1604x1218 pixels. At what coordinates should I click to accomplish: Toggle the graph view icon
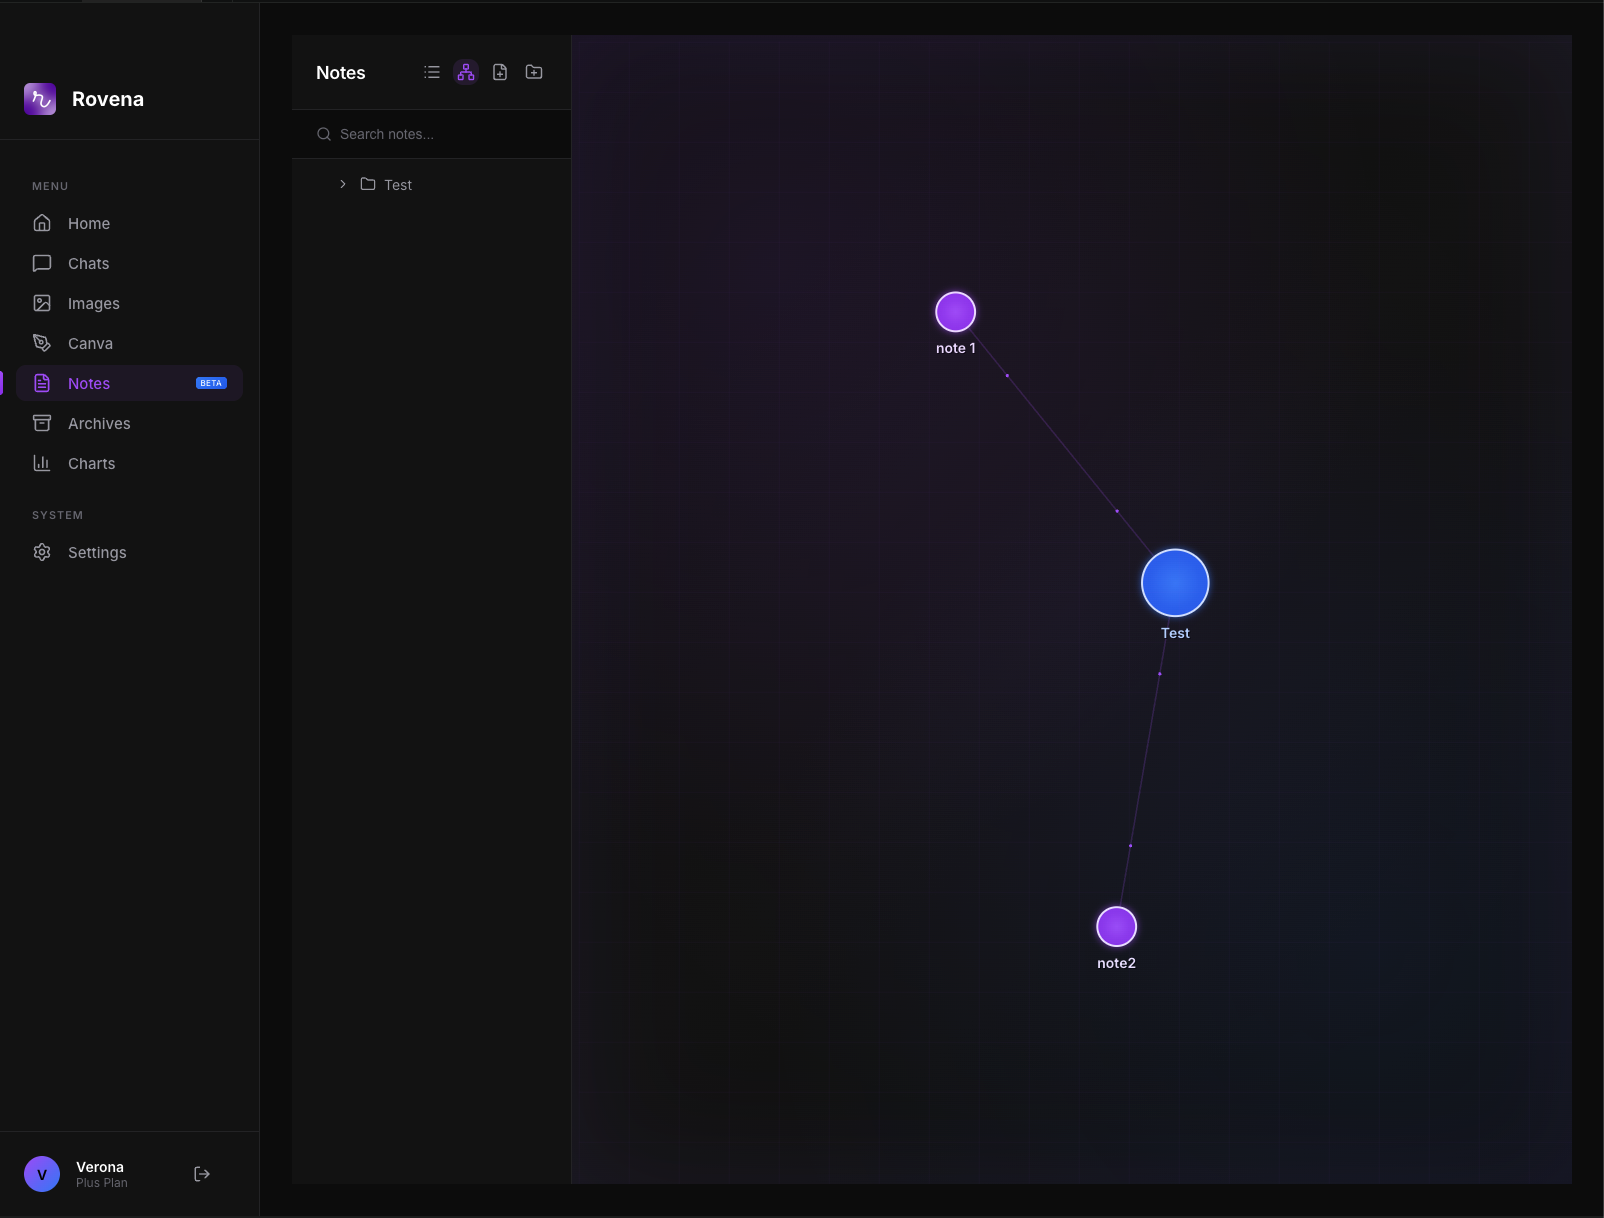(466, 72)
